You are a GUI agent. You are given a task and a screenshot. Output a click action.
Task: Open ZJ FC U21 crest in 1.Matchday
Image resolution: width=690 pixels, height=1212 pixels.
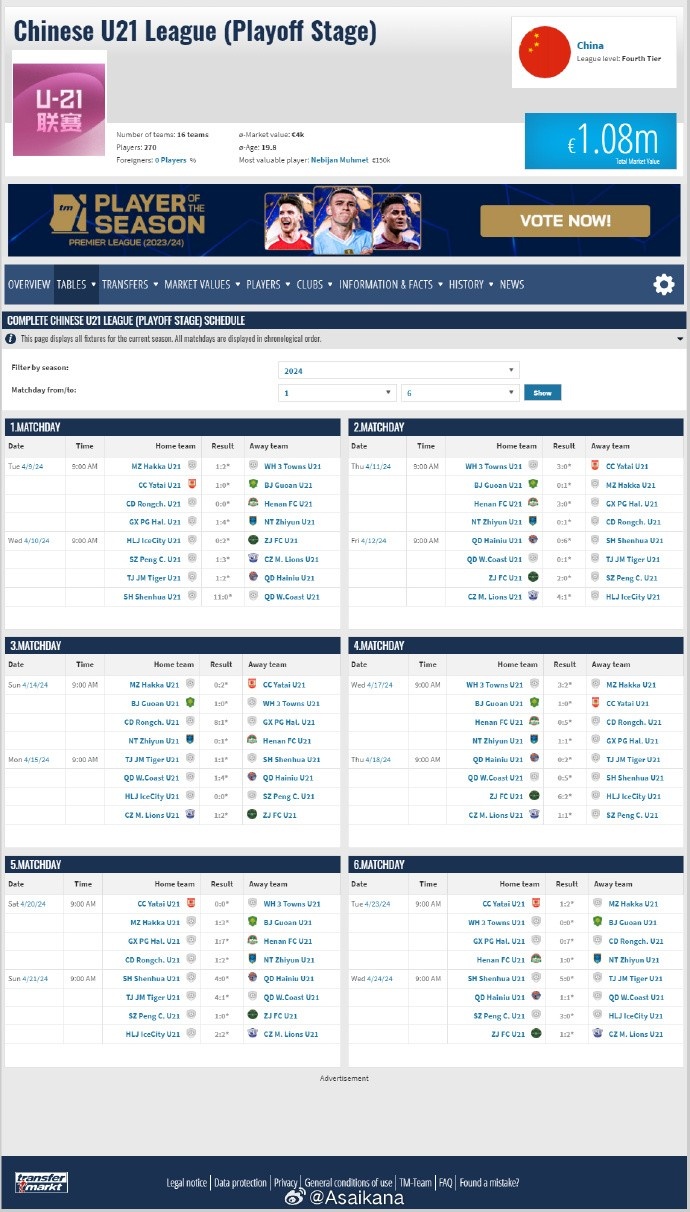coord(254,540)
